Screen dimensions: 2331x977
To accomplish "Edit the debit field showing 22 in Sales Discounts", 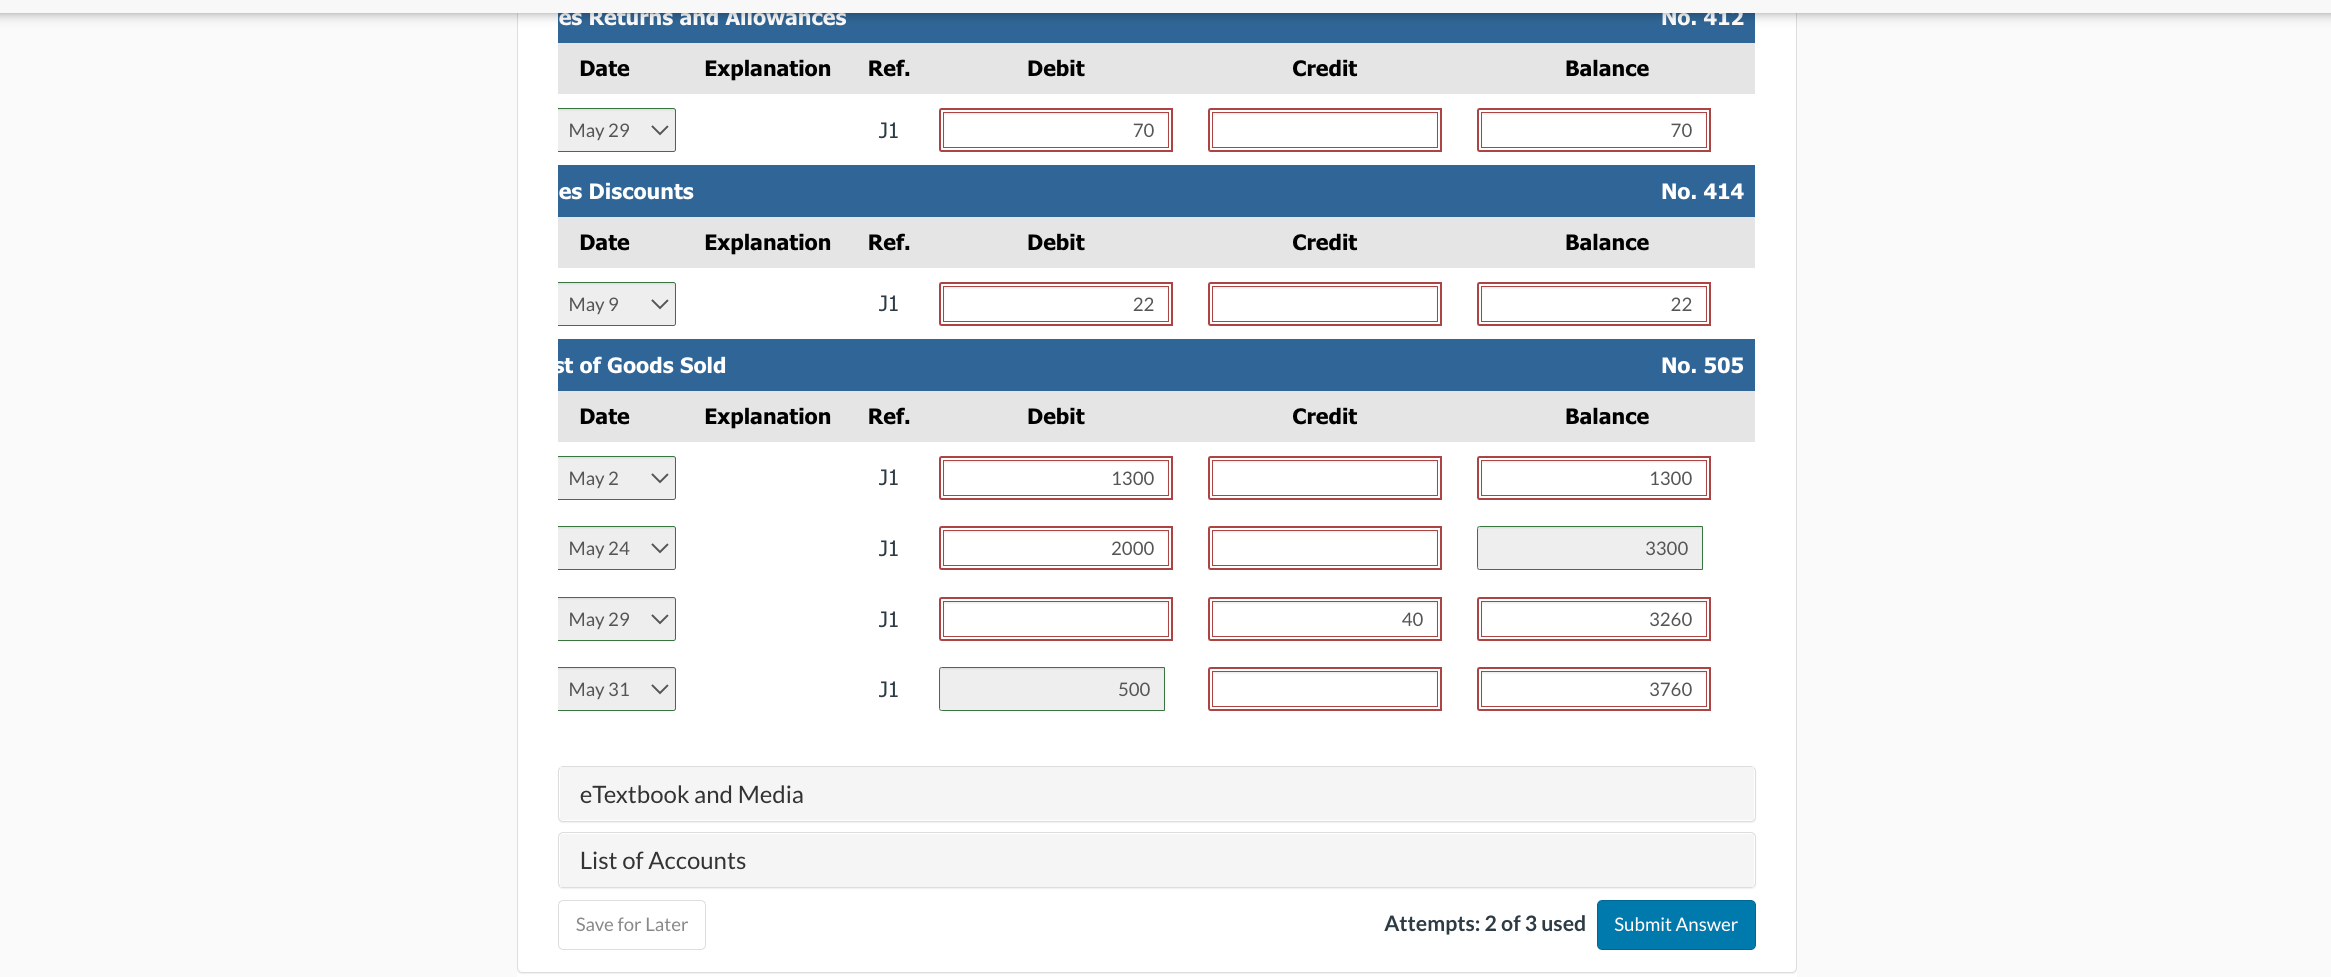I will [x=1056, y=304].
